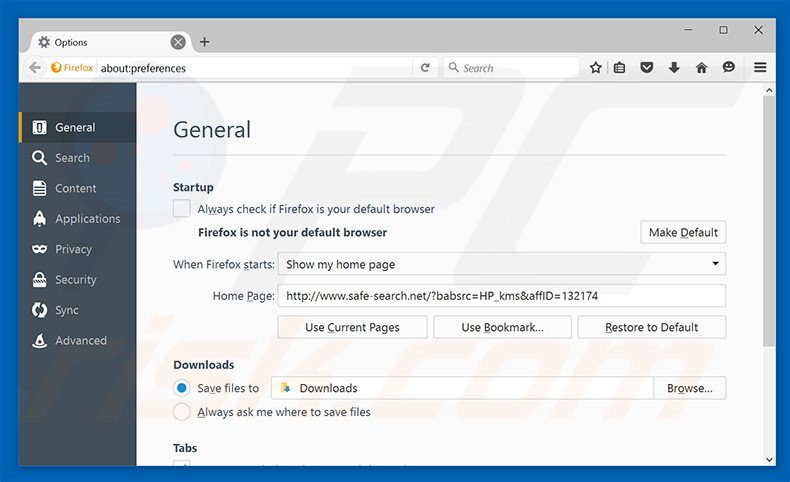Open the Hello chat smiley icon
Viewport: 790px width, 482px height.
point(729,67)
